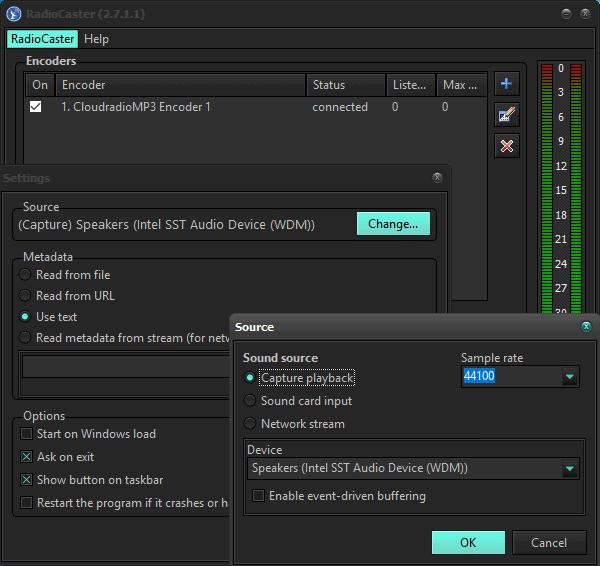
Task: Click the delete encoder red X icon
Action: (507, 146)
